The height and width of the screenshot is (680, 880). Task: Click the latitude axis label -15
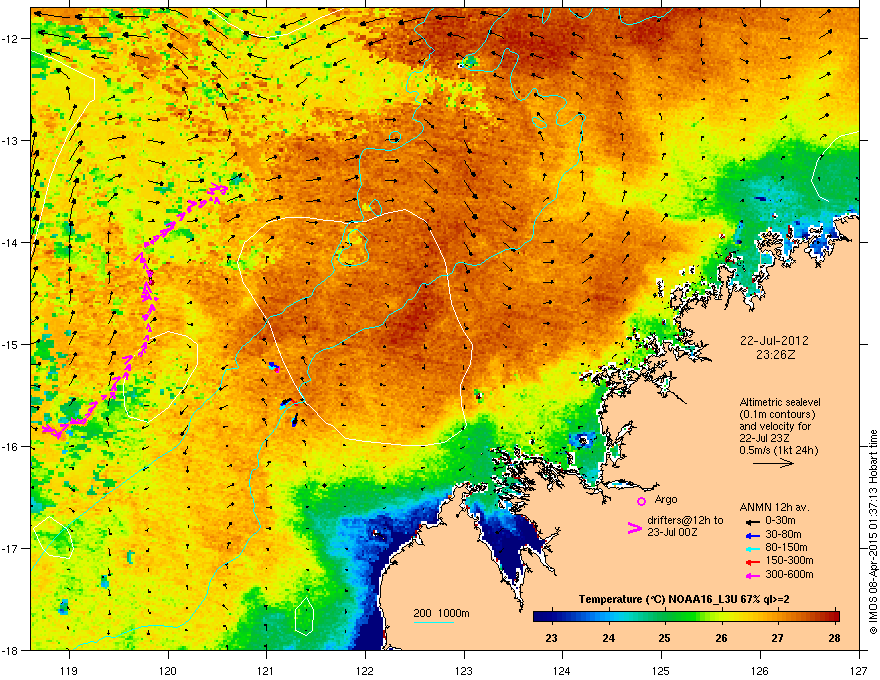point(11,344)
